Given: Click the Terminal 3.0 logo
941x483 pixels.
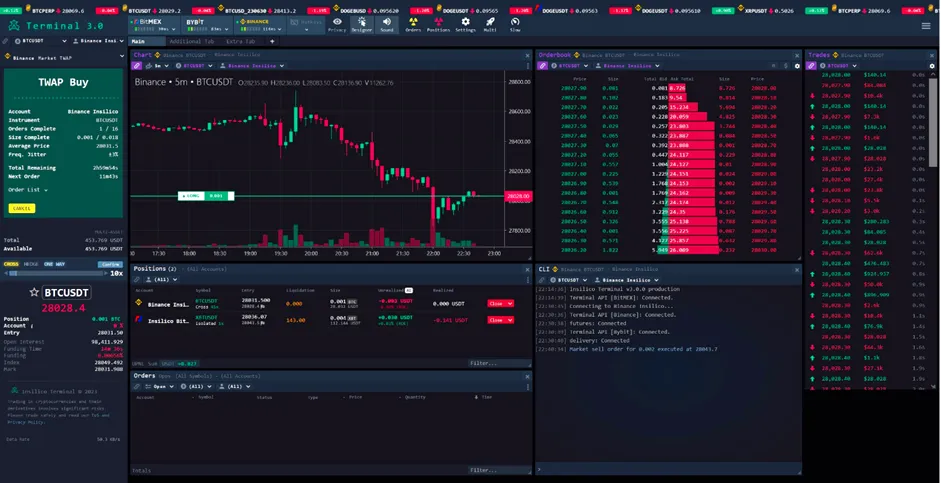Looking at the screenshot, I should point(56,25).
